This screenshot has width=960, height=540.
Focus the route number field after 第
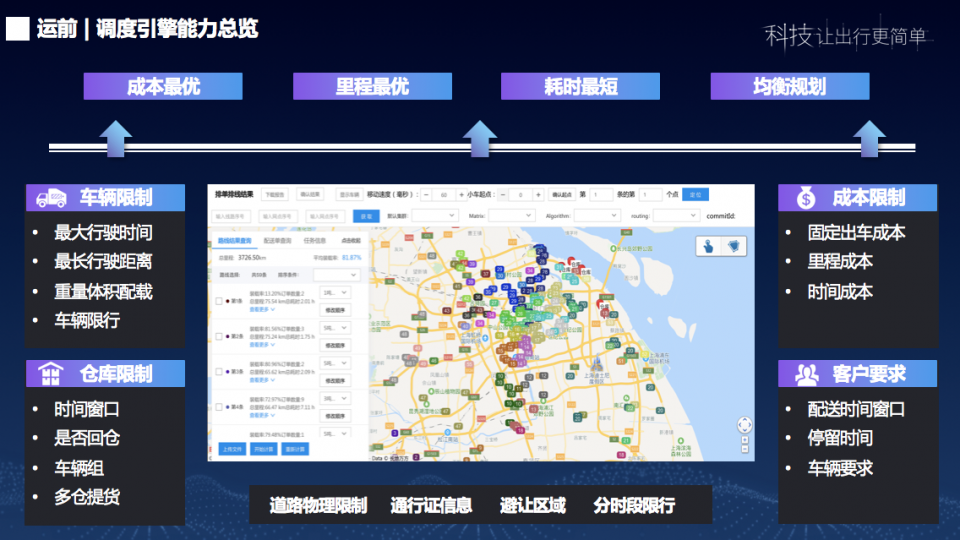(x=601, y=195)
